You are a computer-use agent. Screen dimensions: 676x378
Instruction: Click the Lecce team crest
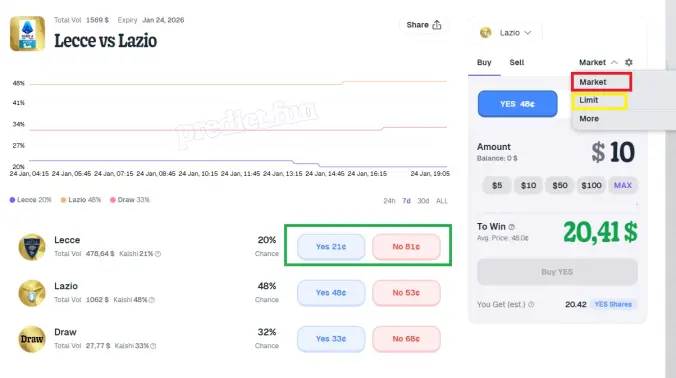click(32, 247)
